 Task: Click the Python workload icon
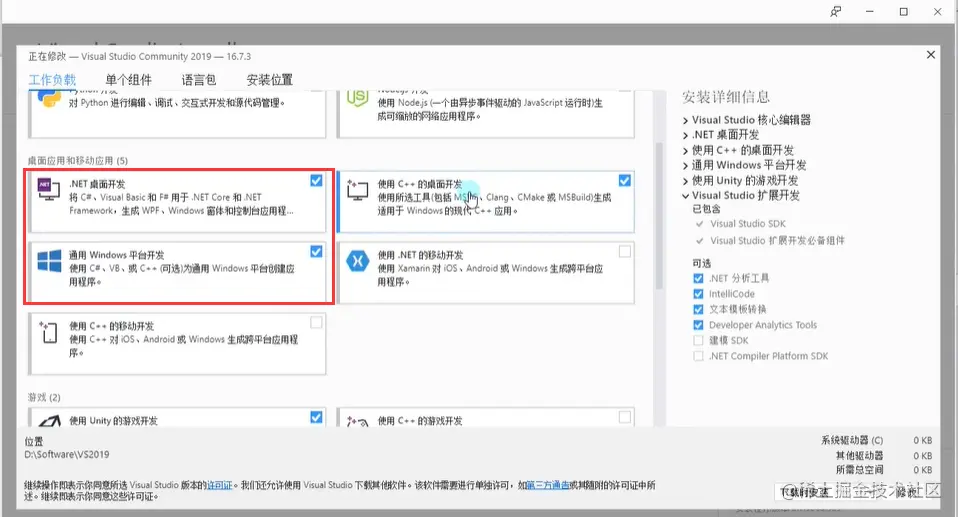(49, 98)
